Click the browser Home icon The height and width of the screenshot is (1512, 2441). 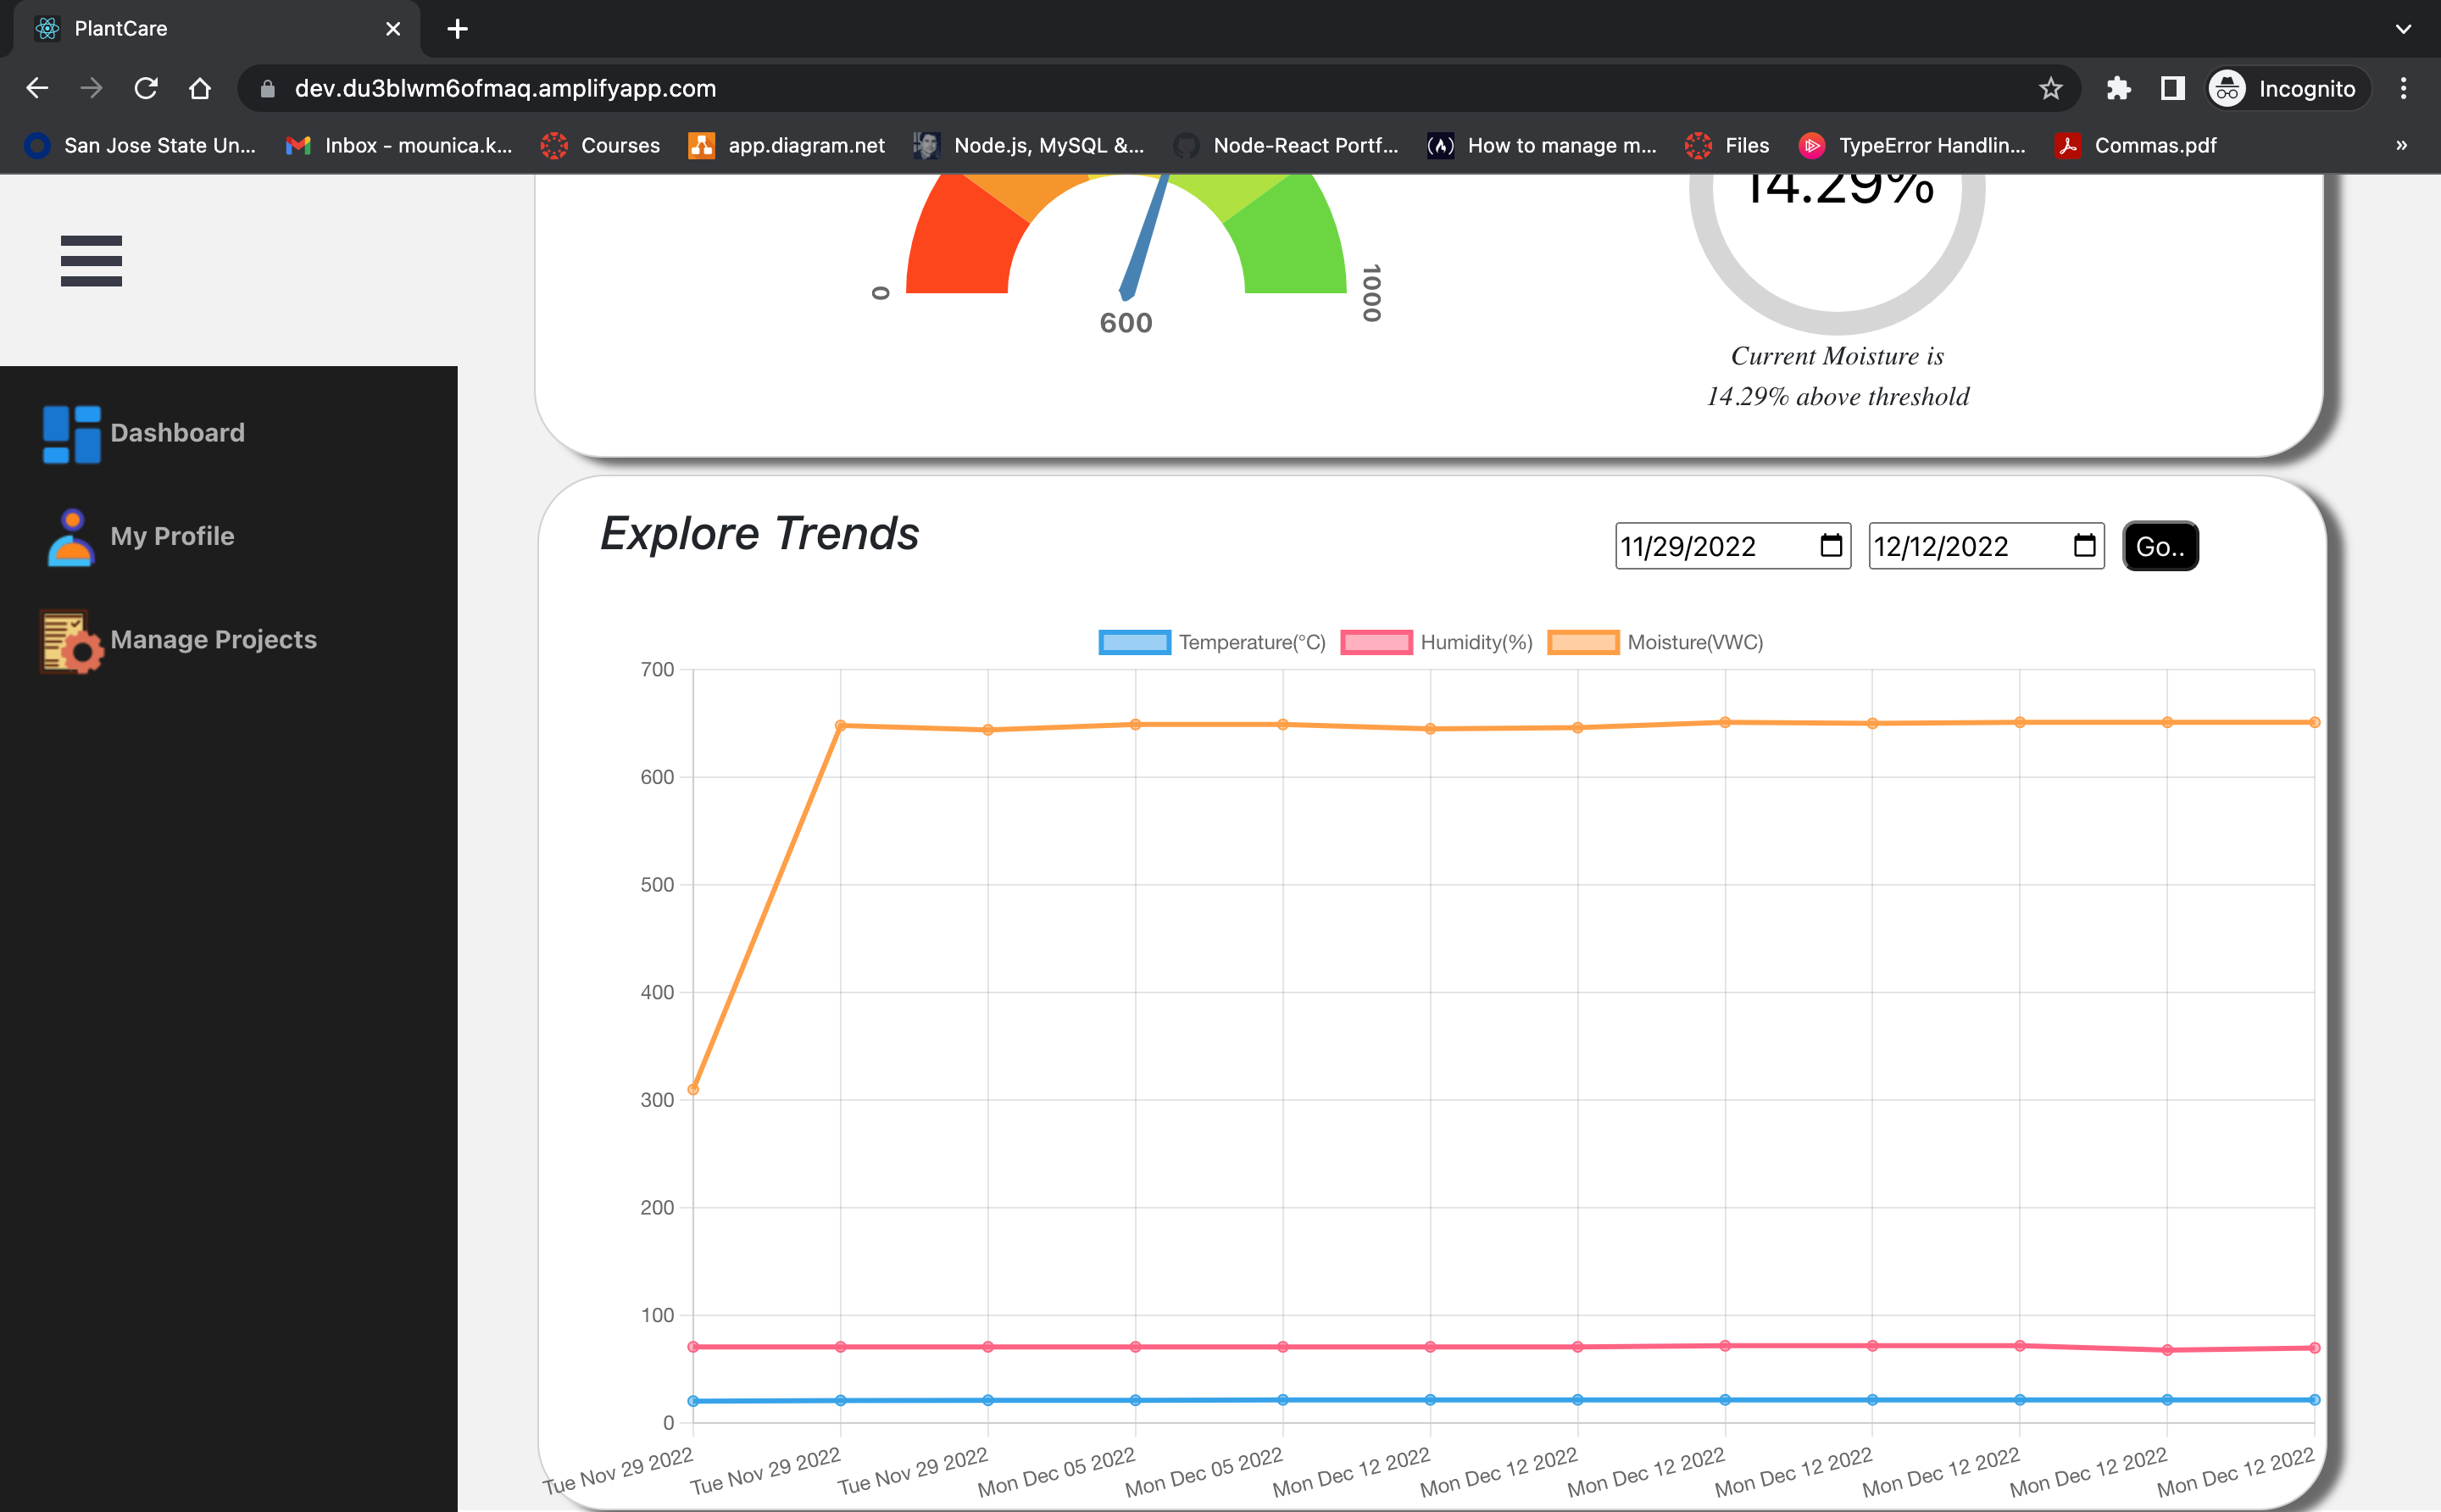click(200, 89)
